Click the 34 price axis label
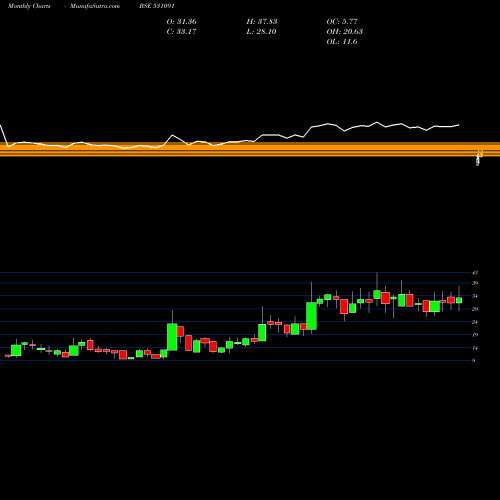The height and width of the screenshot is (500, 500). pyautogui.click(x=475, y=296)
